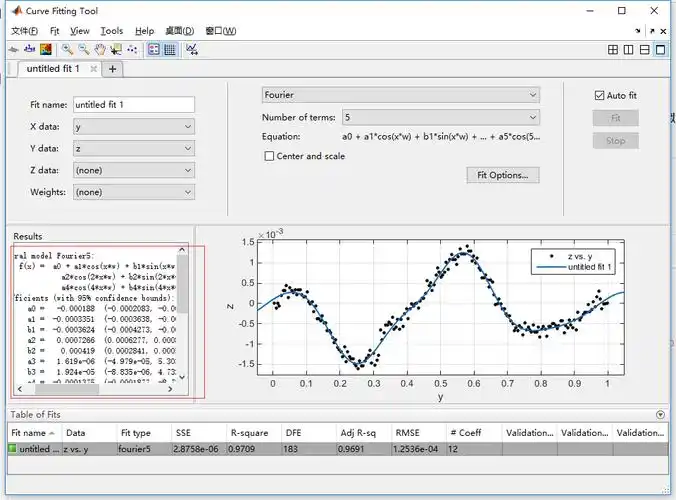
Task: Add a new fit tab with plus
Action: click(x=112, y=69)
